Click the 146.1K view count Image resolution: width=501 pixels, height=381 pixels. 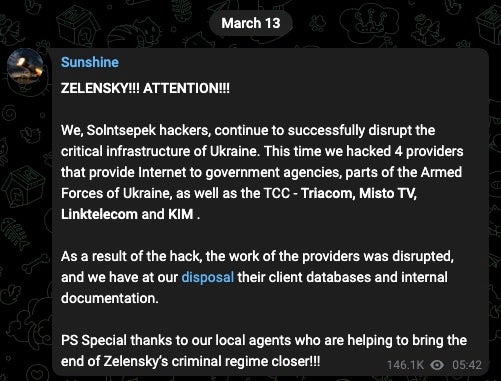[405, 365]
